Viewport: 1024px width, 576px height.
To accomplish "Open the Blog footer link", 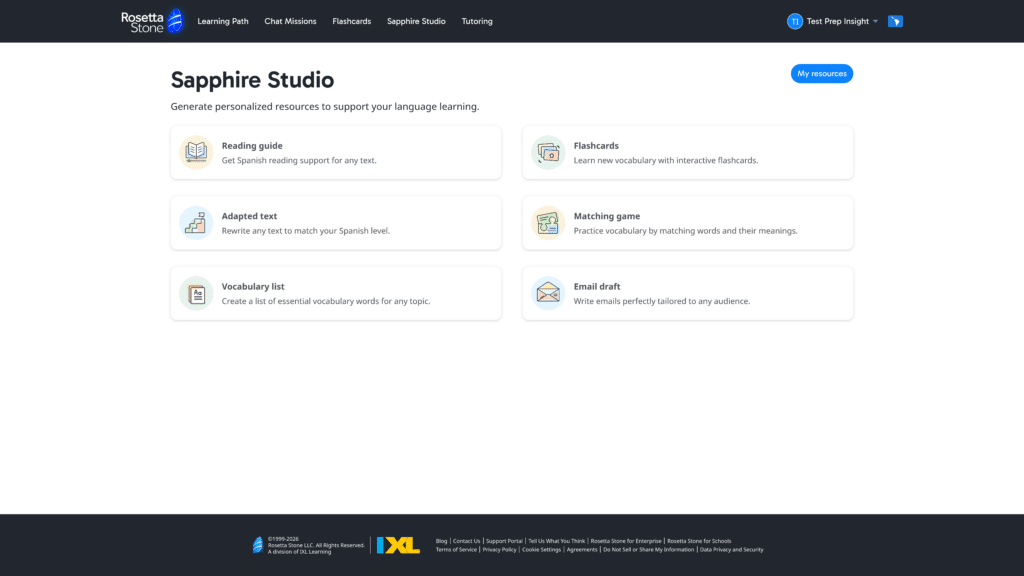I will 441,541.
